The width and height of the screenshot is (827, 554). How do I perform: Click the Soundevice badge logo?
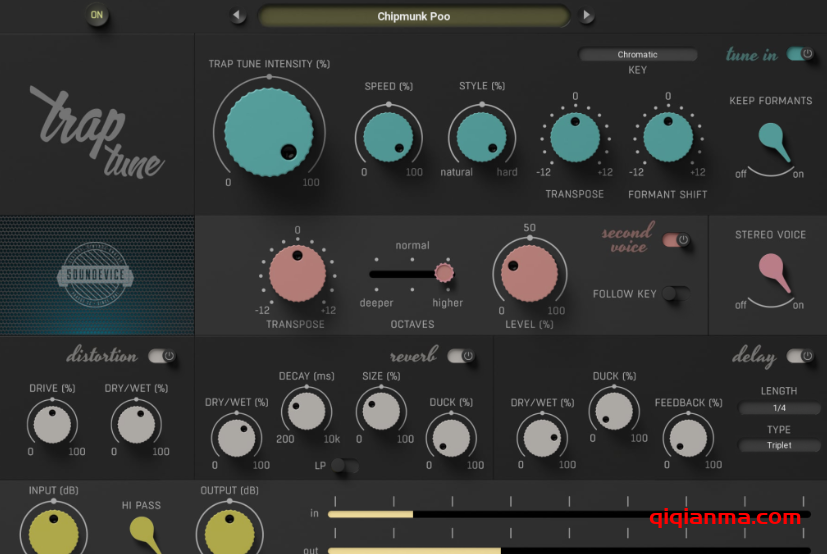95,274
